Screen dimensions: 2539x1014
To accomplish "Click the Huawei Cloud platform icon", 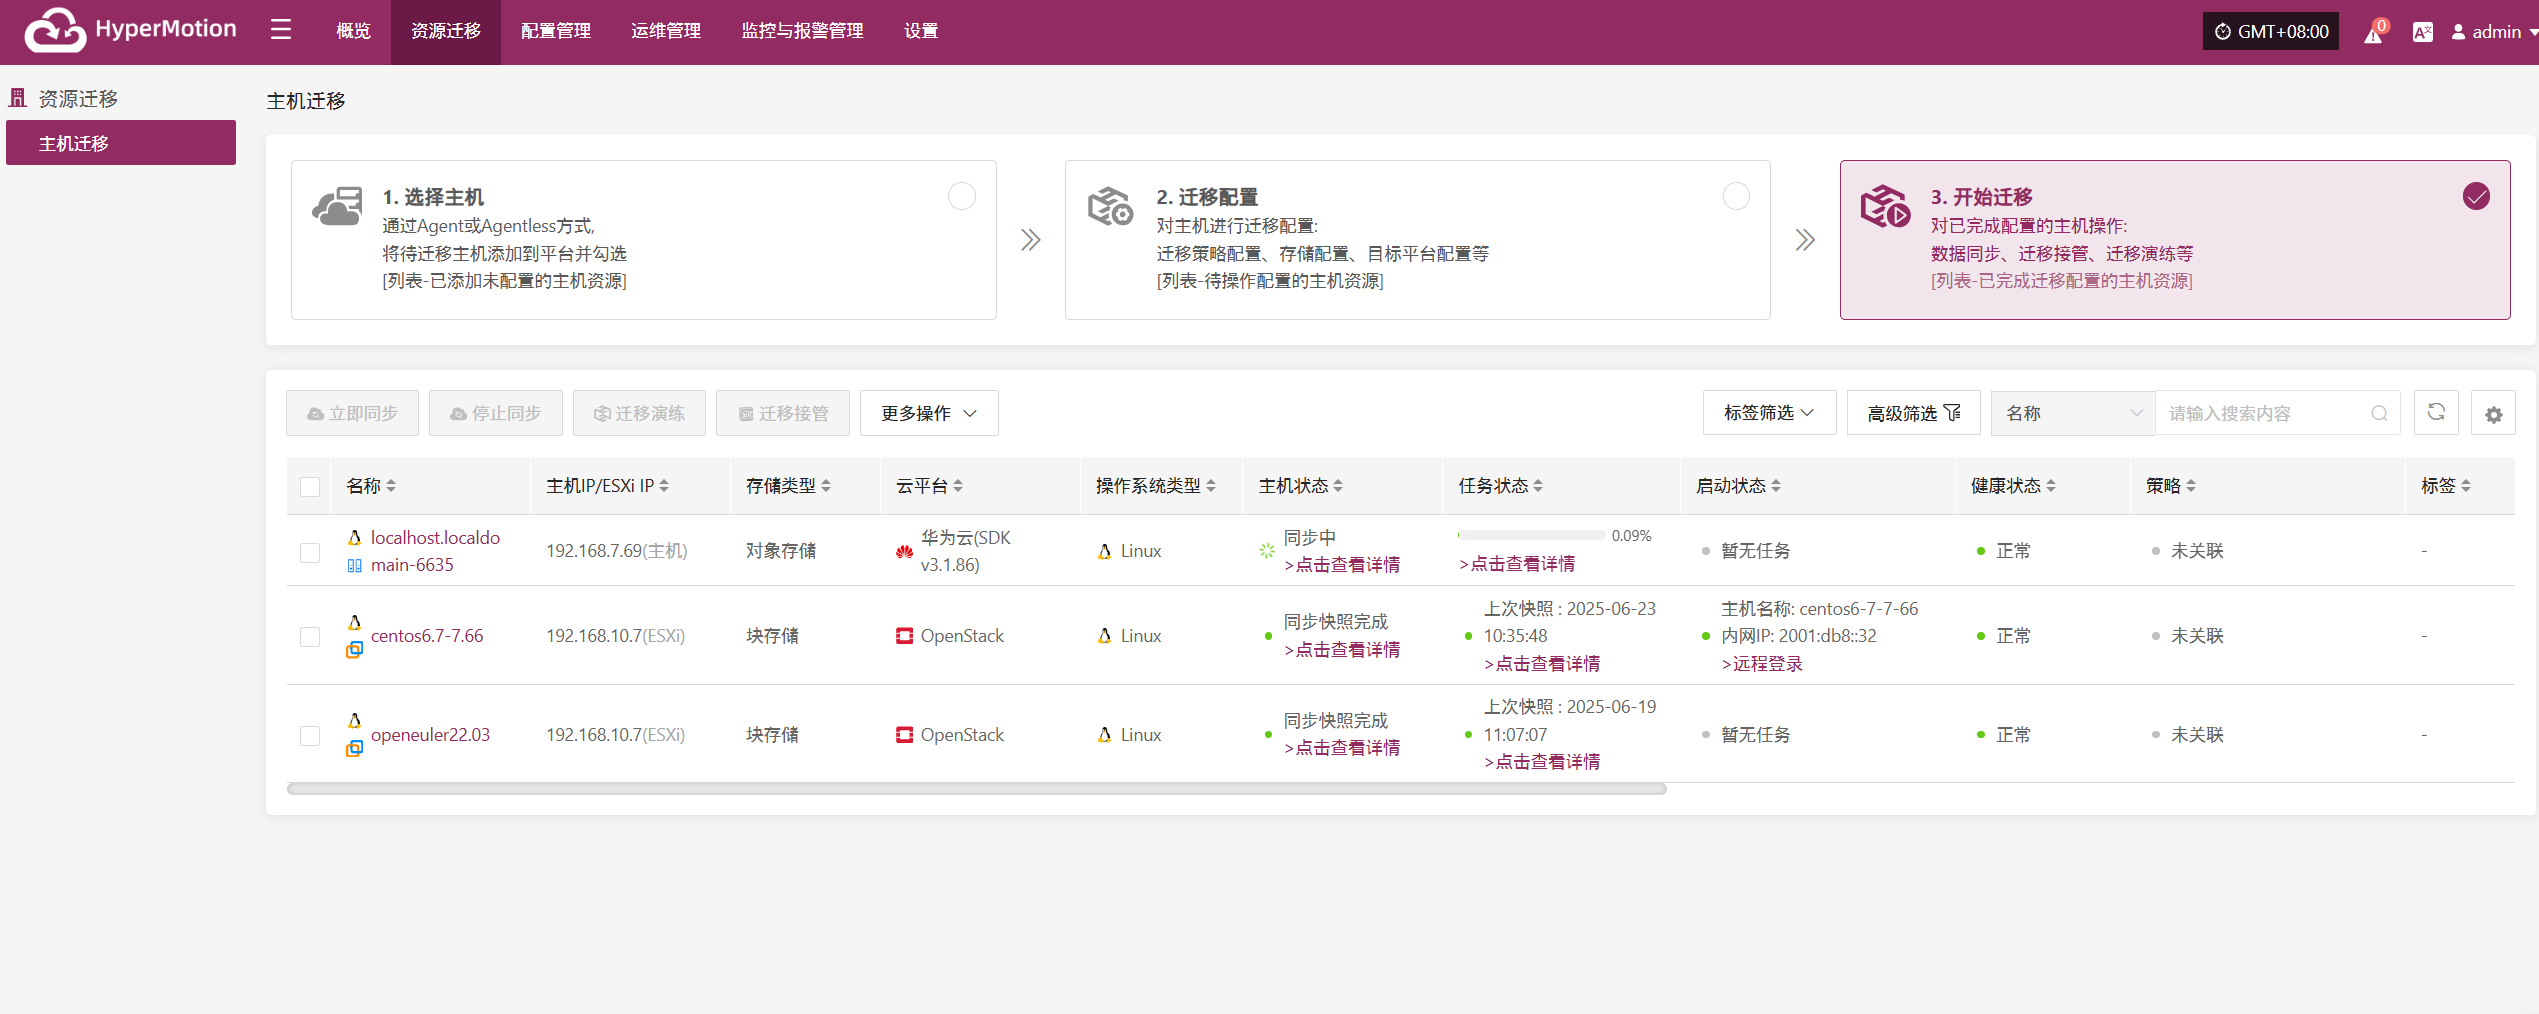I will [x=904, y=551].
